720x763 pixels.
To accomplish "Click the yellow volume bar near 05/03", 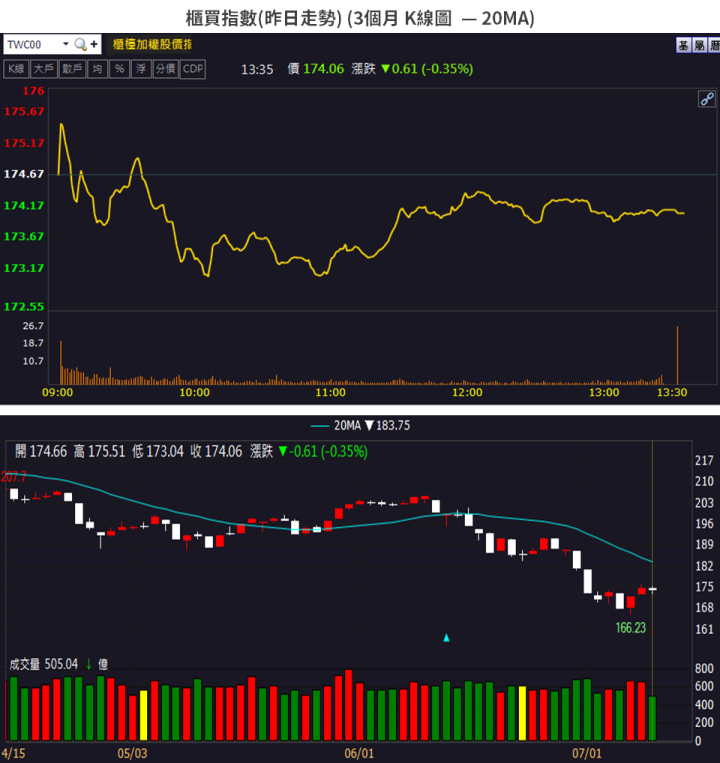I will [x=143, y=715].
